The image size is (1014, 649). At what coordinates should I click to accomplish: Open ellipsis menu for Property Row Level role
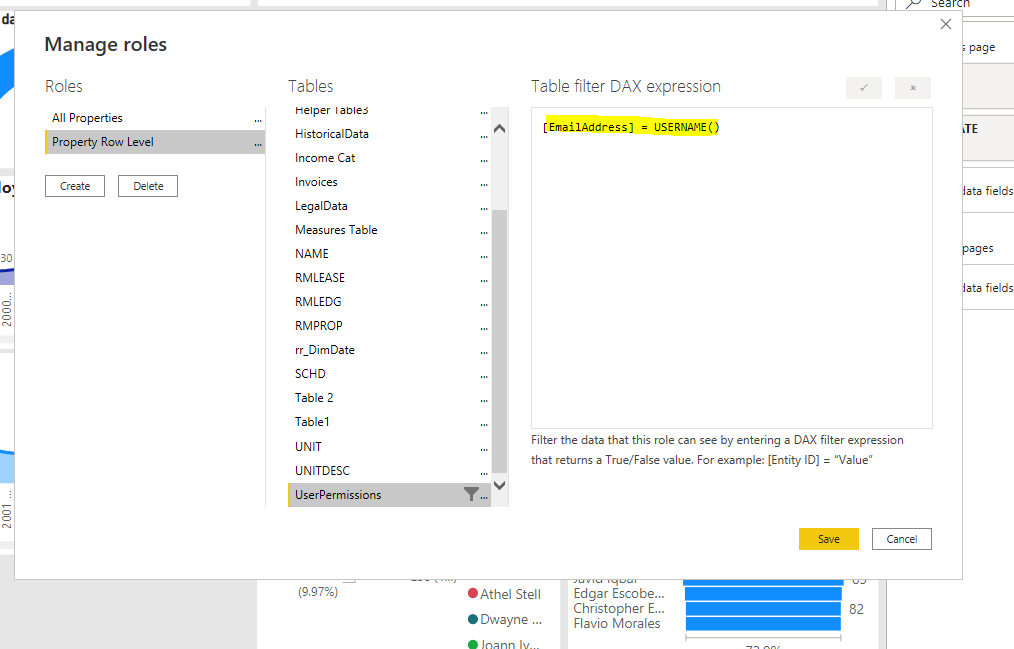pos(258,144)
